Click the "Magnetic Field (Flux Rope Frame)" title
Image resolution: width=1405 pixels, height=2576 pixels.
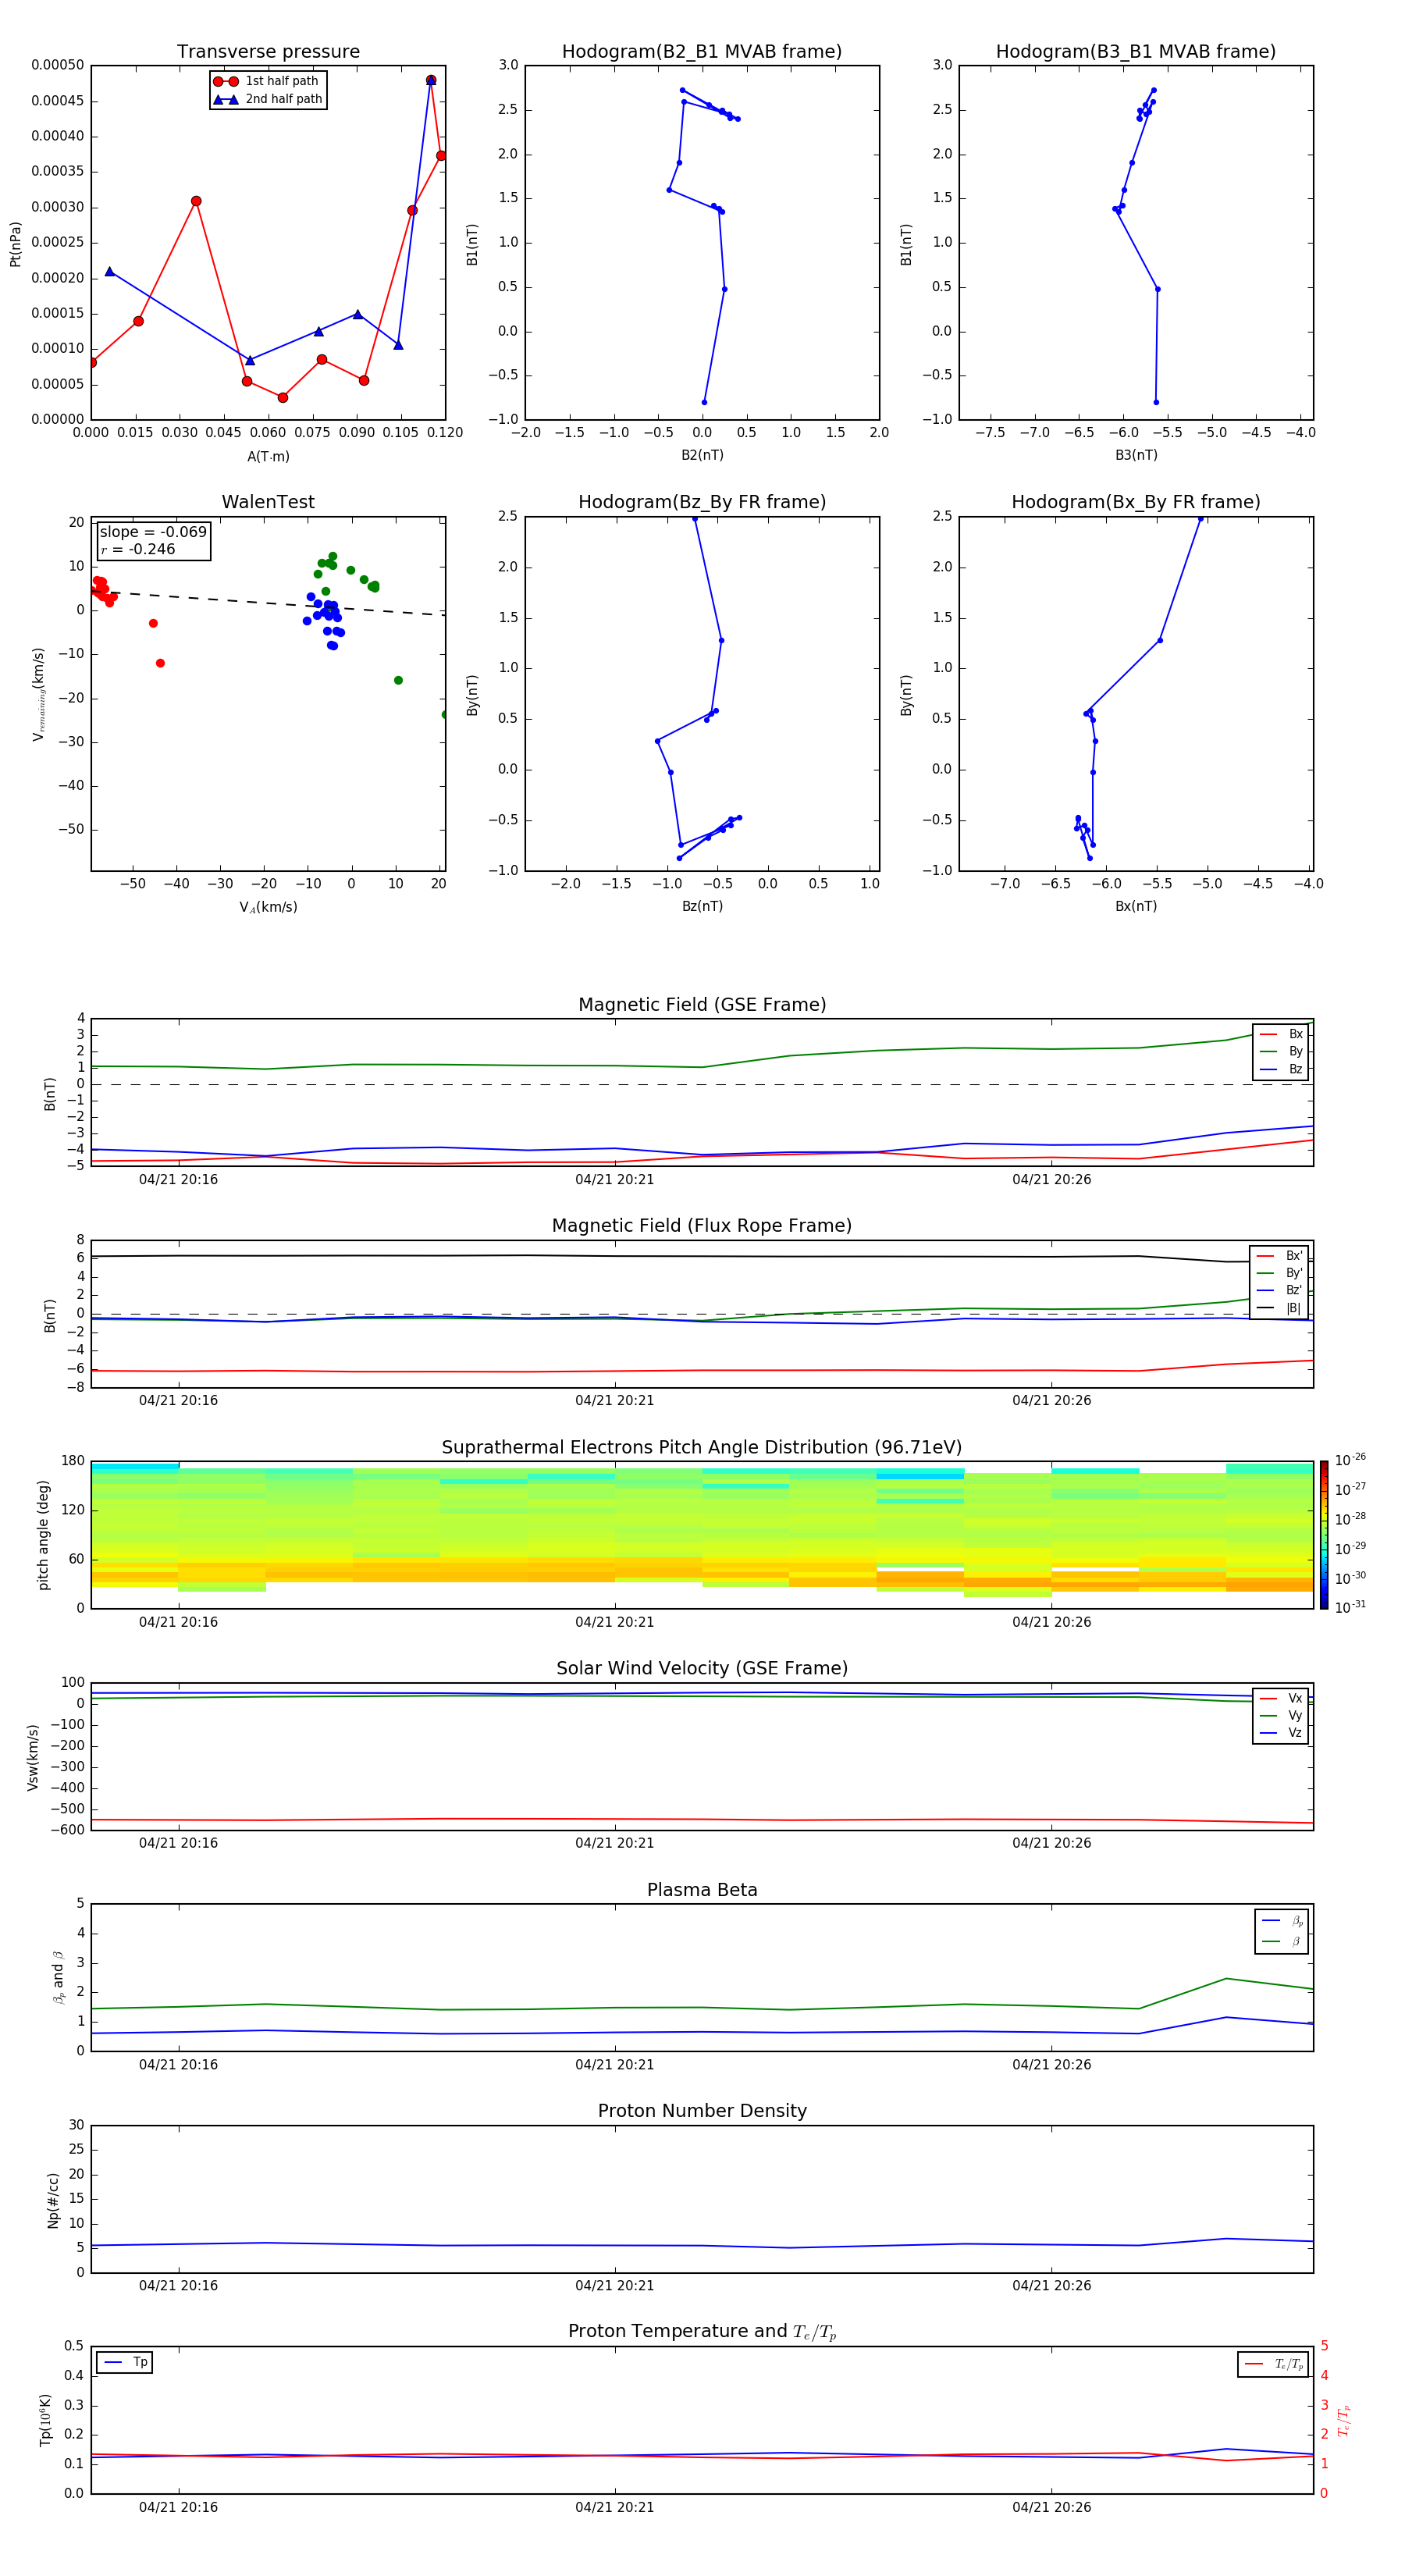702,1226
